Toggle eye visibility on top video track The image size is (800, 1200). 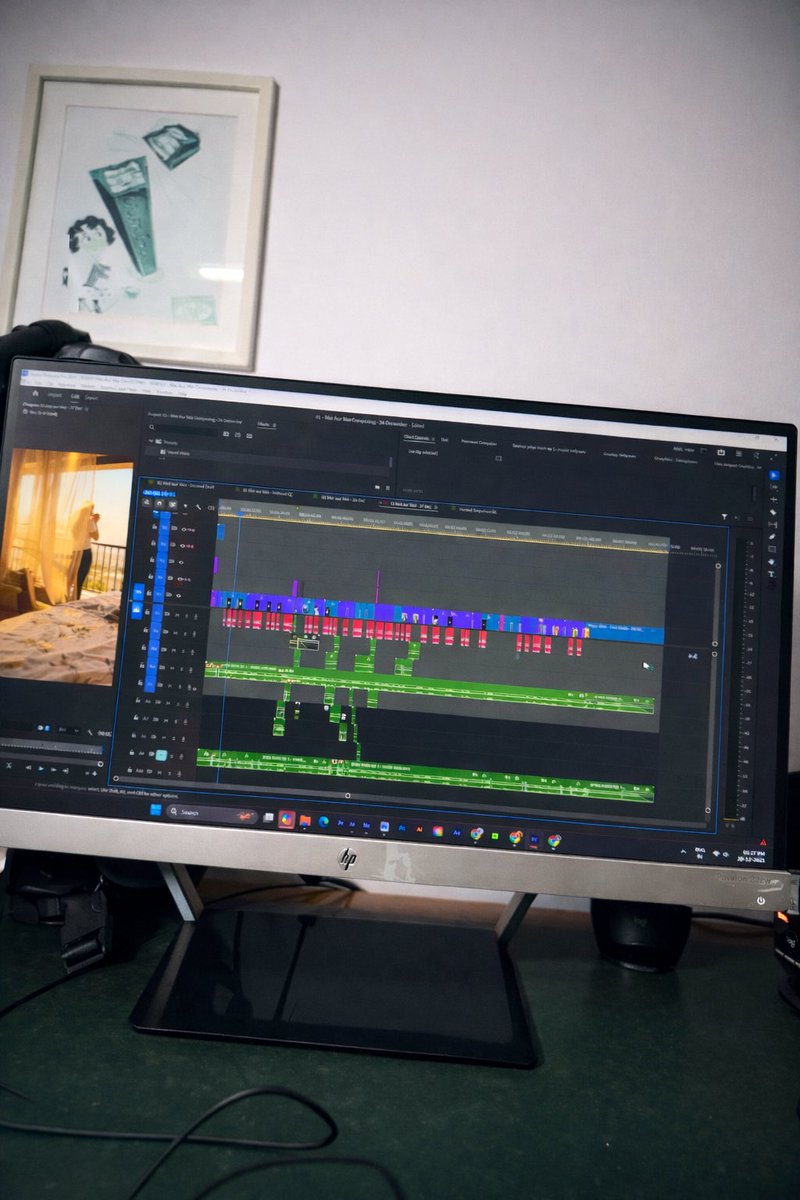pyautogui.click(x=184, y=529)
